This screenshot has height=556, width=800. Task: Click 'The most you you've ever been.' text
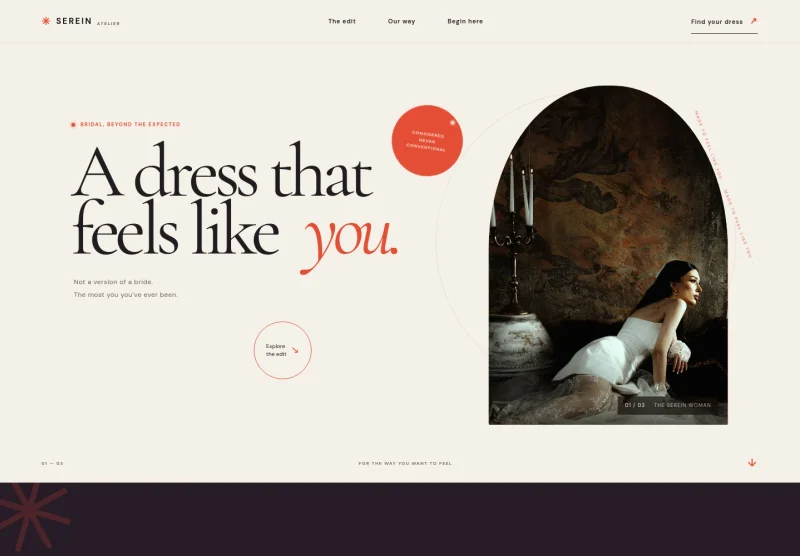(x=126, y=295)
